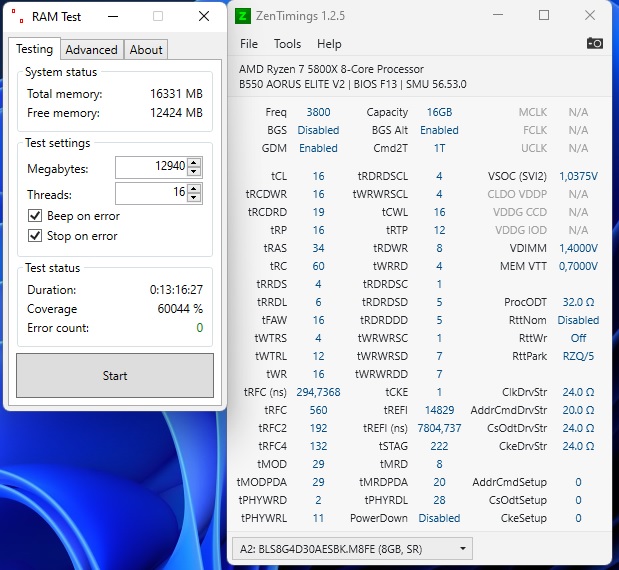Image resolution: width=619 pixels, height=570 pixels.
Task: Click the tRTP value 12
Action: [439, 230]
